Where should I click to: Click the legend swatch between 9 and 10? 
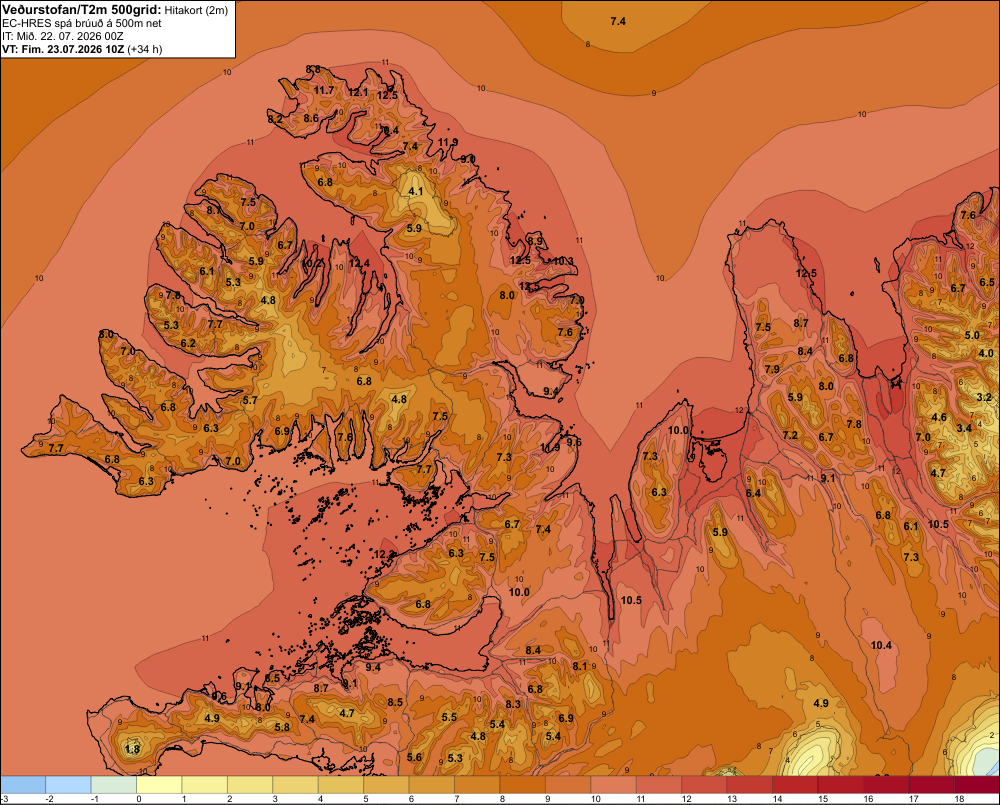568,785
